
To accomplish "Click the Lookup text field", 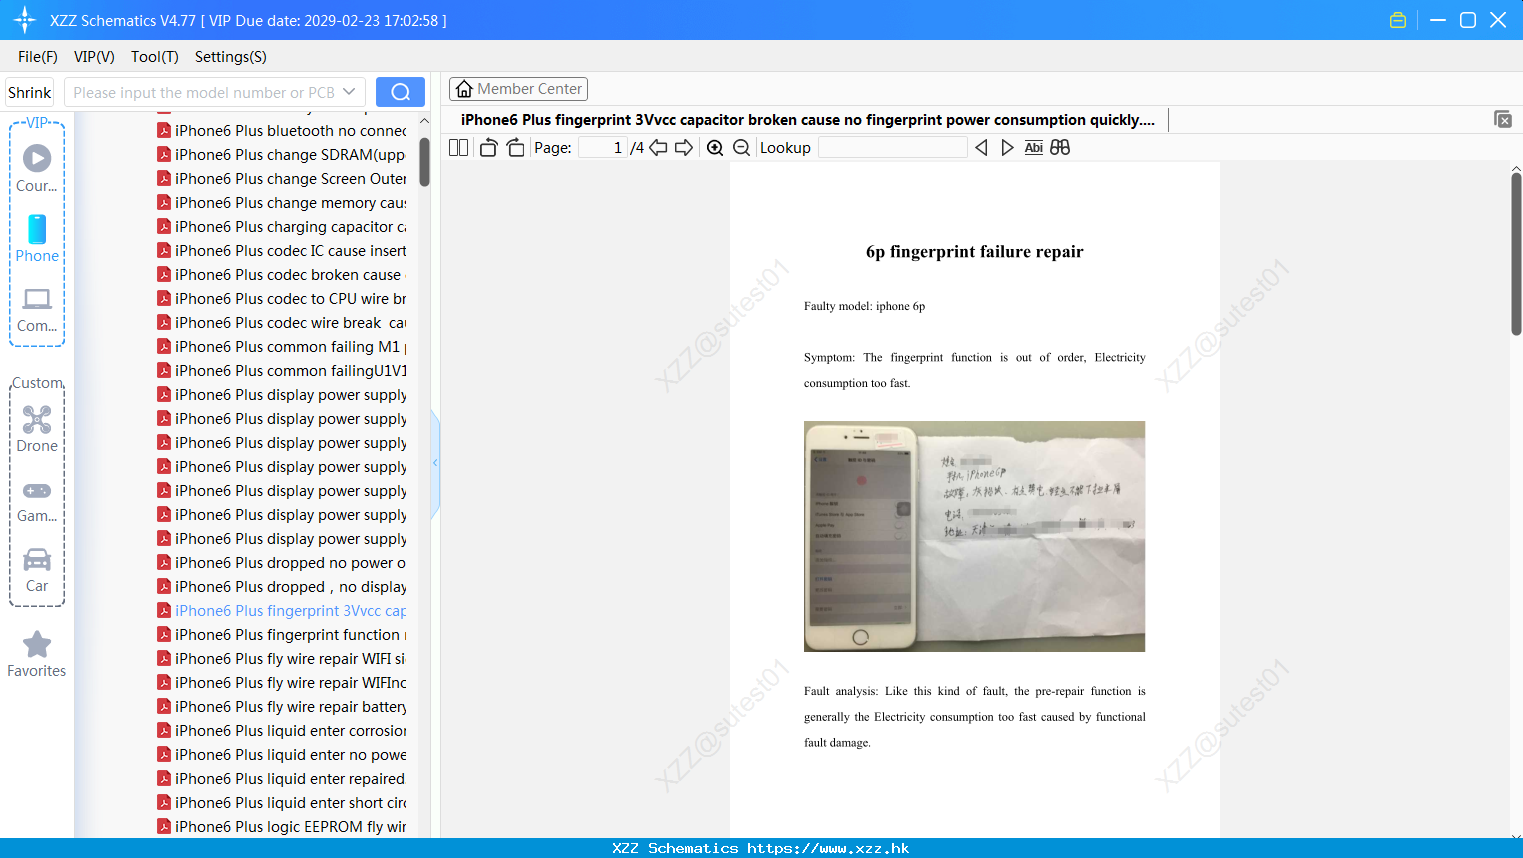I will point(892,147).
